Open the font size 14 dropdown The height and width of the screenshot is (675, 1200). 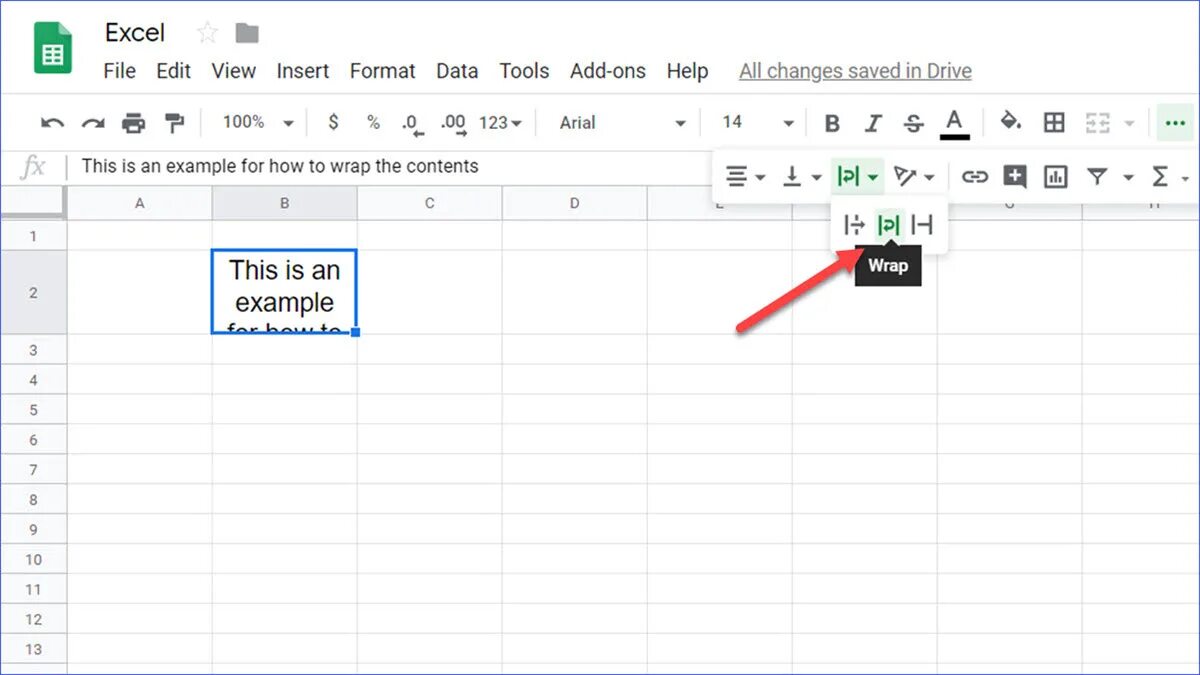click(x=758, y=123)
